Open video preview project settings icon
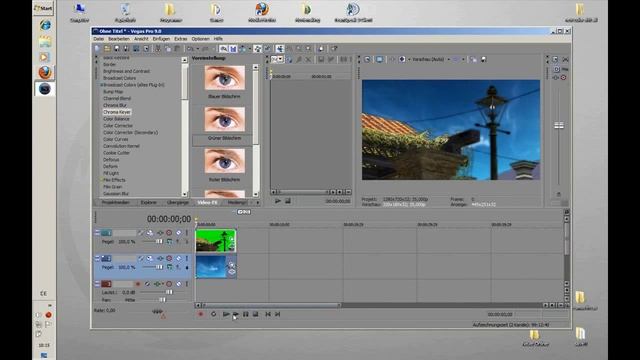Screen dimensions: 640x360 click(367, 59)
